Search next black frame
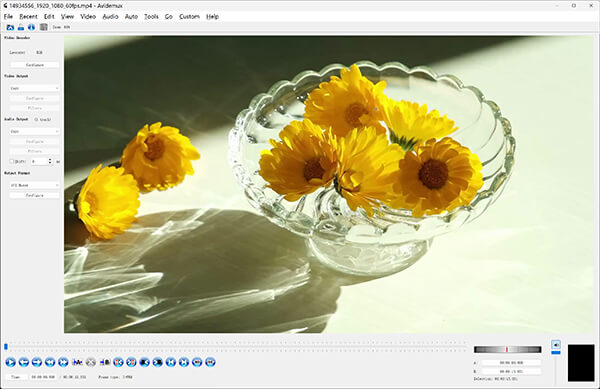The image size is (600, 389). coord(158,362)
